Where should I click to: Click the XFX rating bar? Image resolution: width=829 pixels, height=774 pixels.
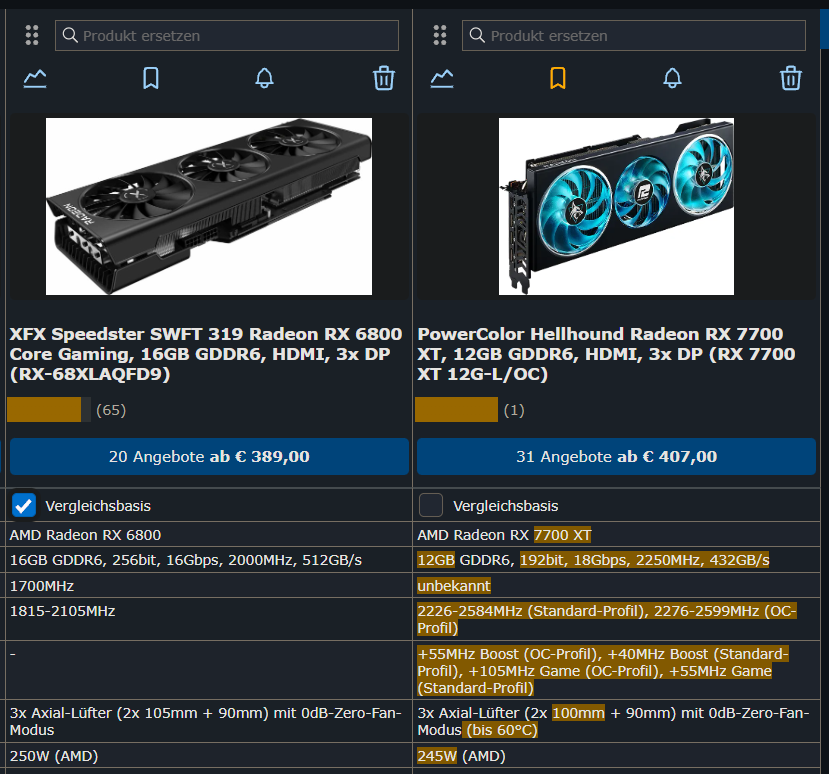[49, 410]
